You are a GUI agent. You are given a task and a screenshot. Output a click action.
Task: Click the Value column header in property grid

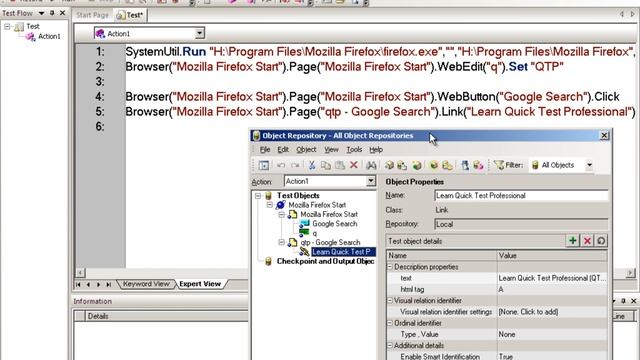click(552, 256)
